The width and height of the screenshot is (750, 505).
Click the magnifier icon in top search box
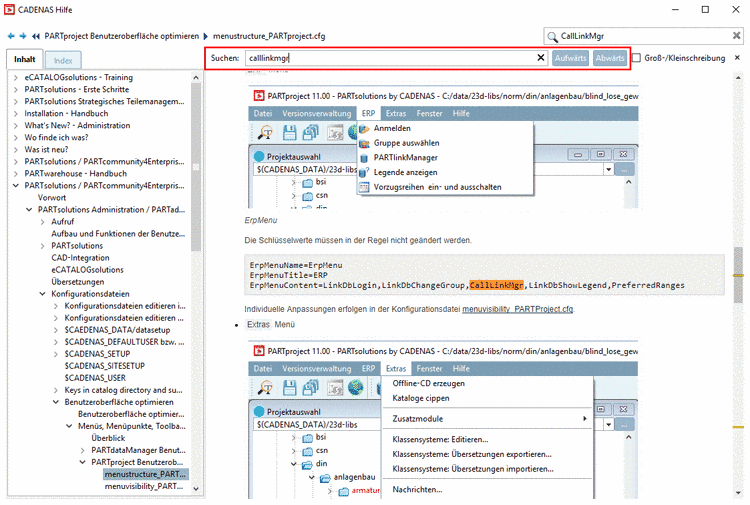tap(552, 36)
